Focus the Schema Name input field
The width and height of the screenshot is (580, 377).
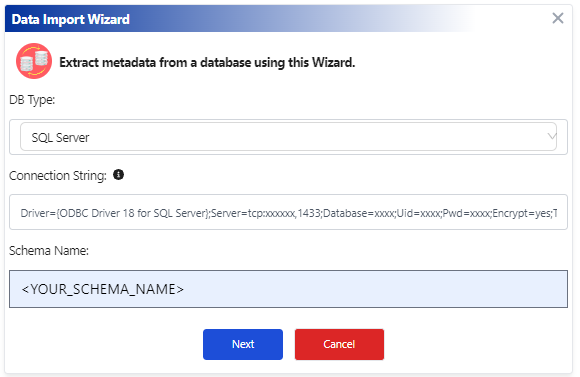coord(288,289)
